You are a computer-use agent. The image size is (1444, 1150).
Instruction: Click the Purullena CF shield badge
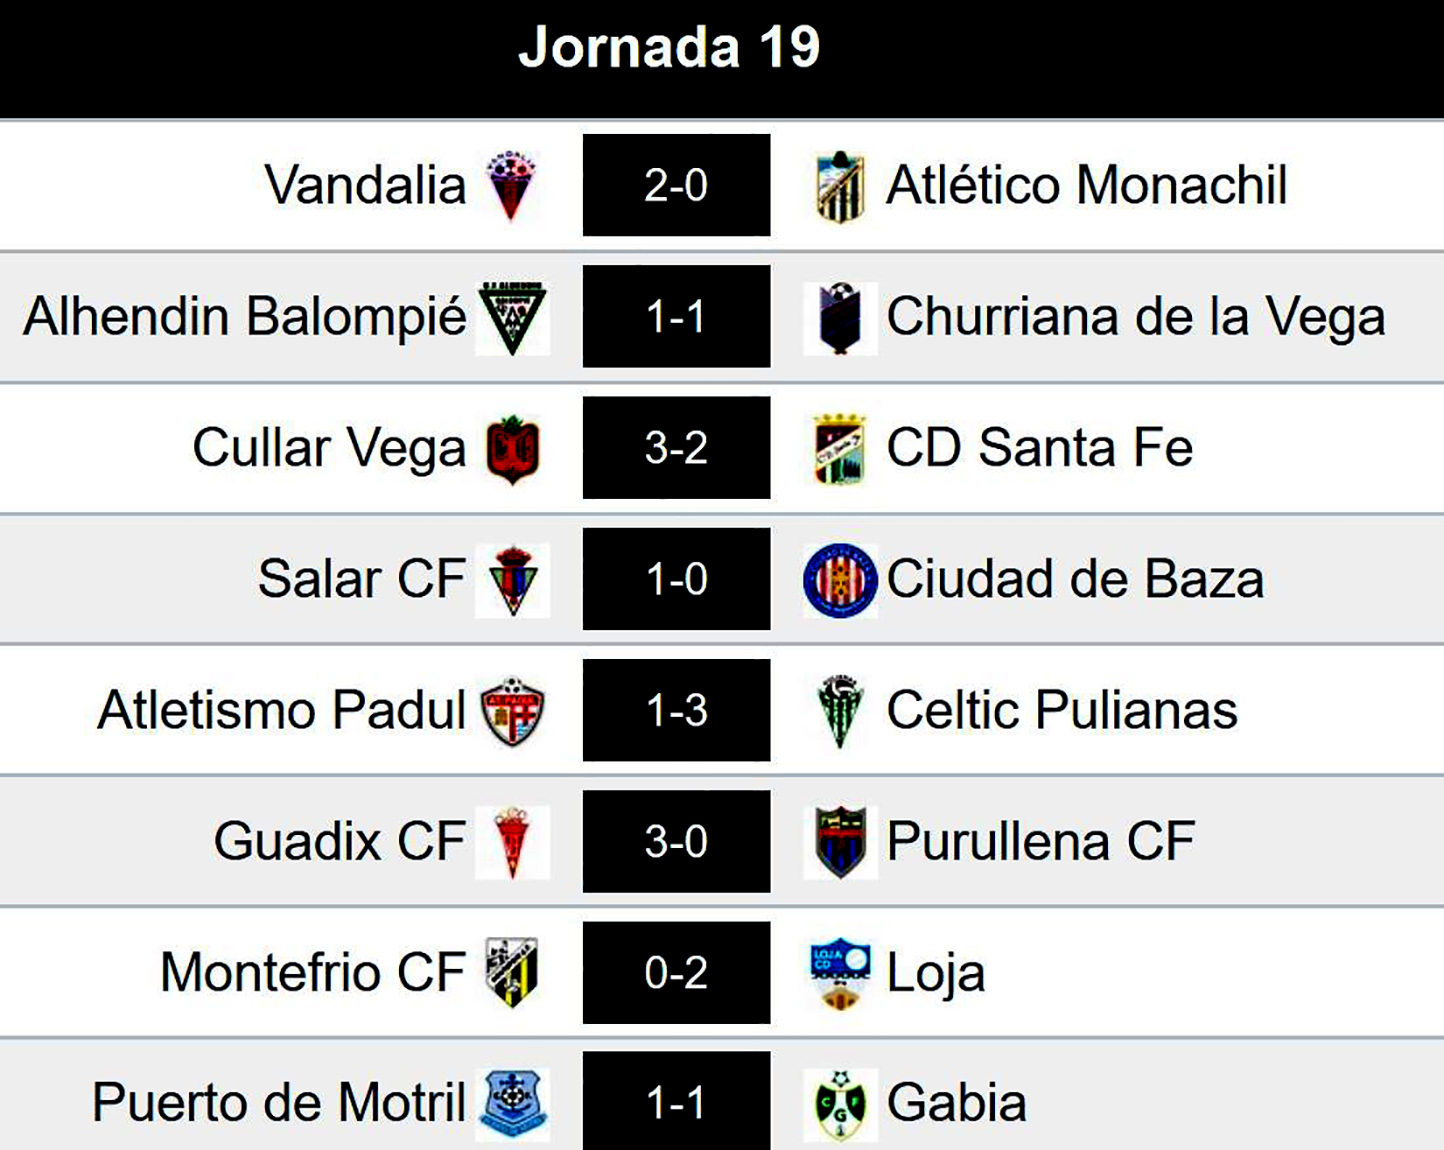point(840,841)
